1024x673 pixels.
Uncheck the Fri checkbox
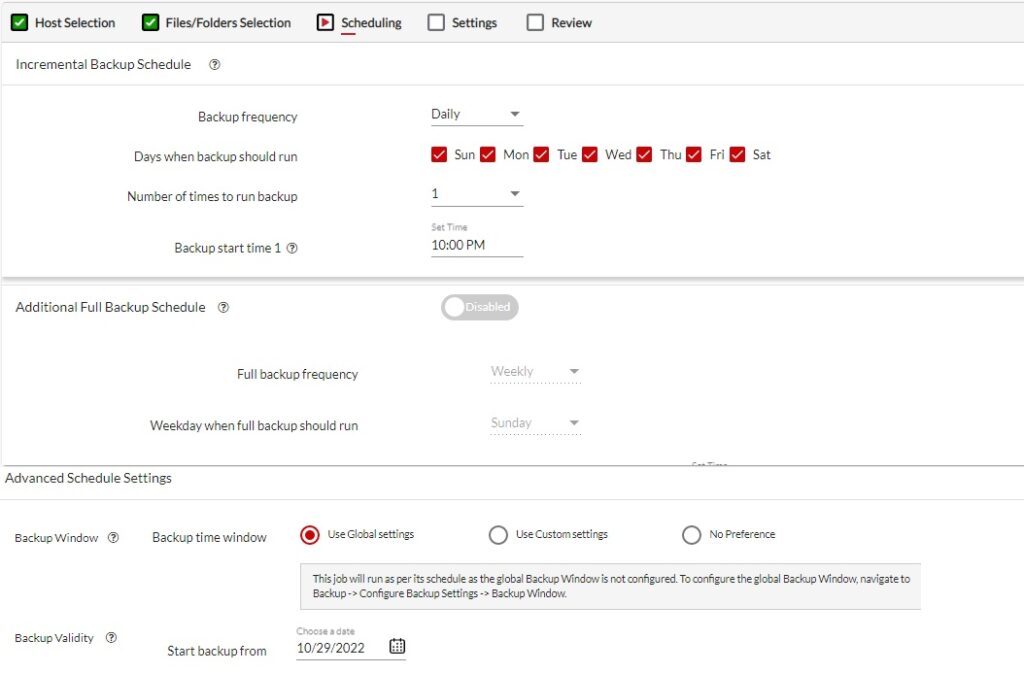tap(694, 155)
